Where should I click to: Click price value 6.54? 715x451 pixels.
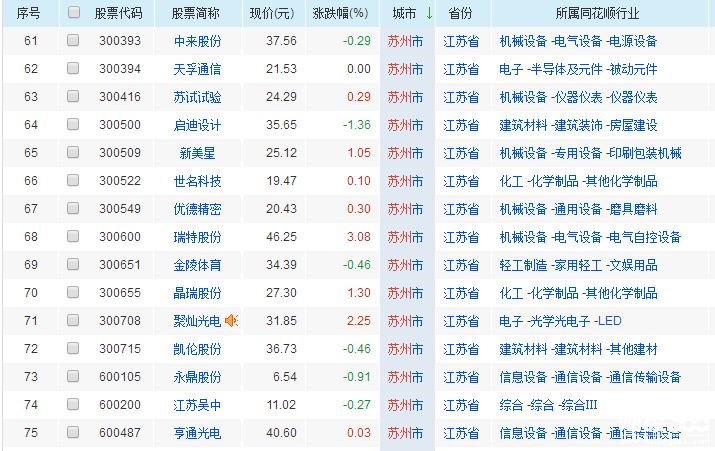point(285,377)
